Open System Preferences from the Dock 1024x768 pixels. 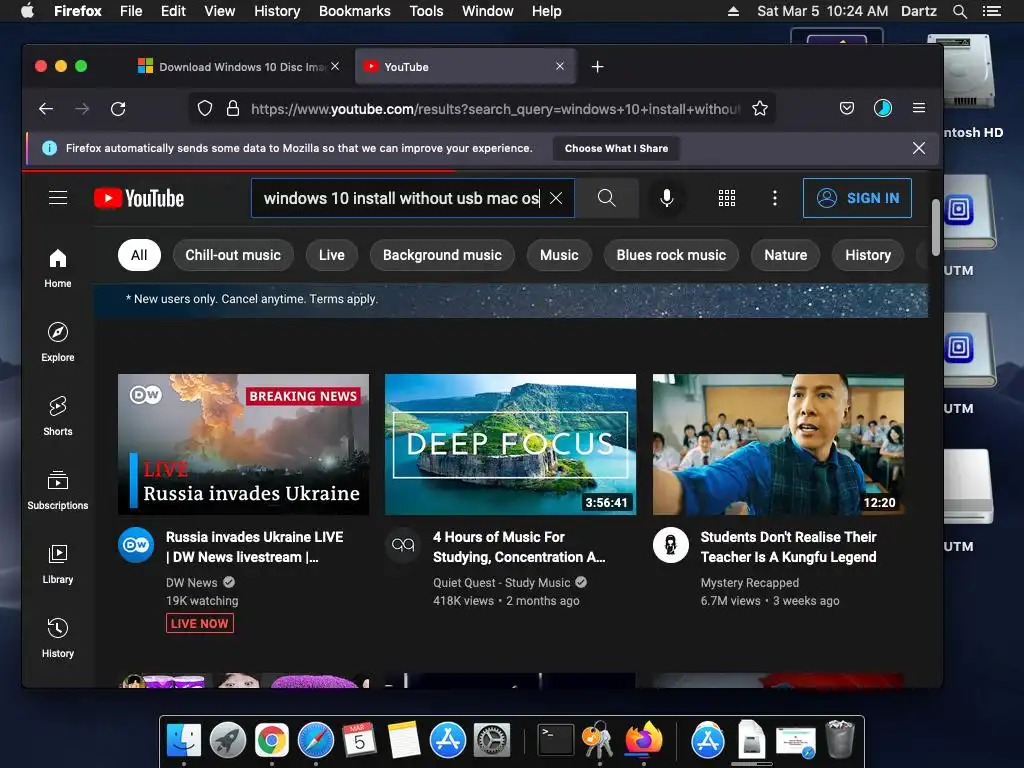(x=491, y=740)
